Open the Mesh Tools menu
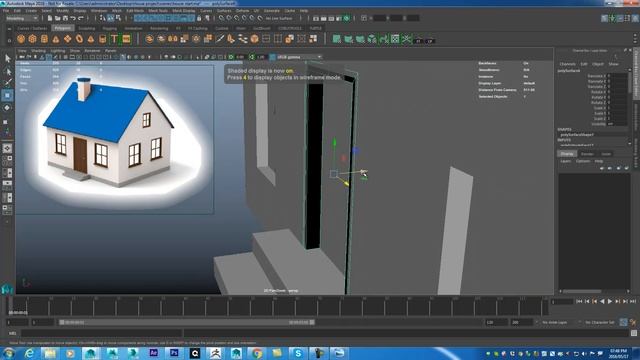 (158, 11)
